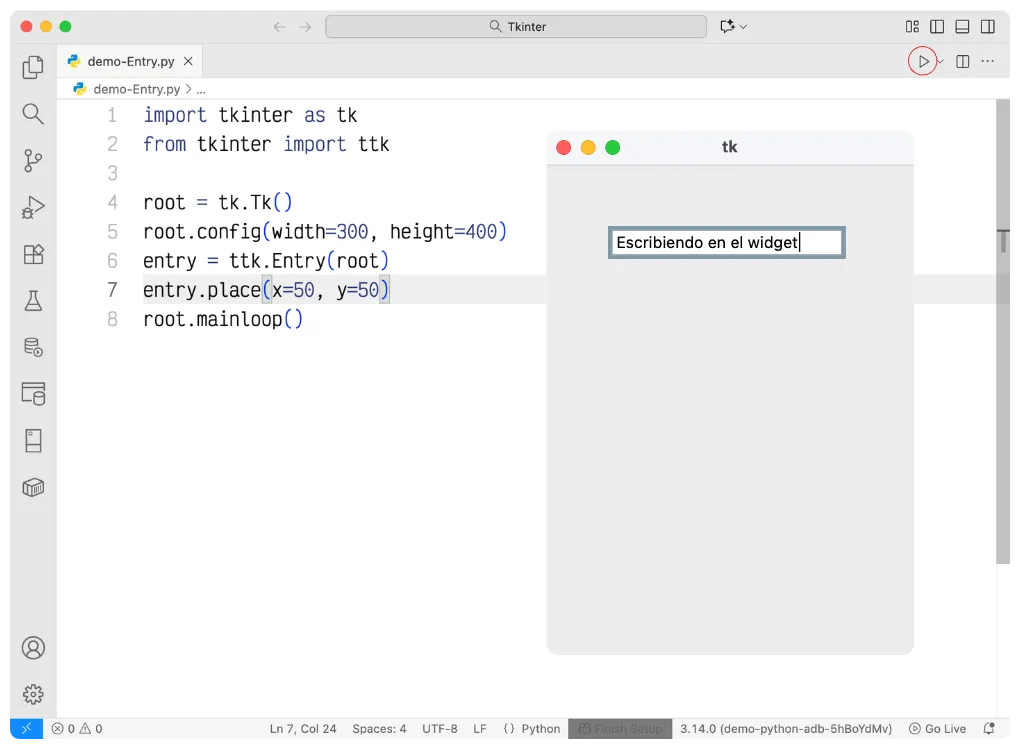The width and height of the screenshot is (1020, 749).
Task: Open the Extensions view icon
Action: [33, 255]
